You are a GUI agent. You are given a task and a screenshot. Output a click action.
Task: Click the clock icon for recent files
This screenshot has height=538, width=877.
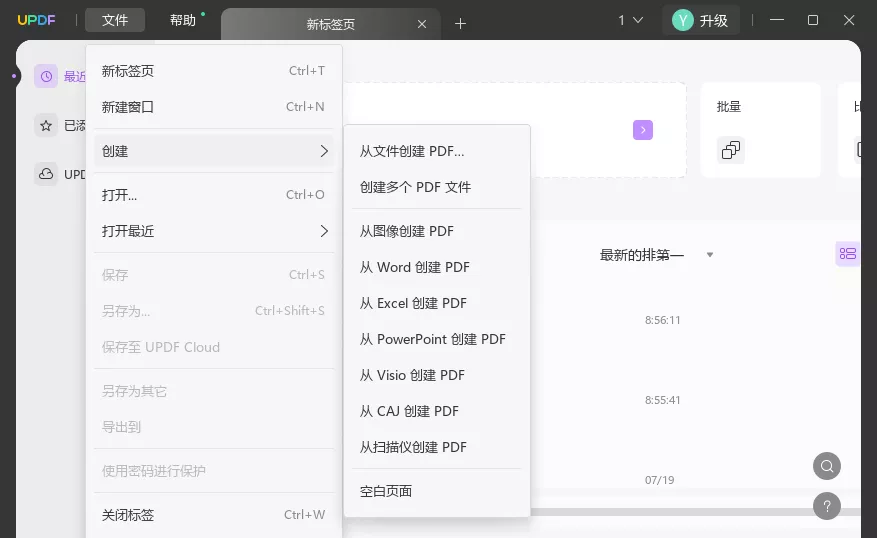coord(46,76)
